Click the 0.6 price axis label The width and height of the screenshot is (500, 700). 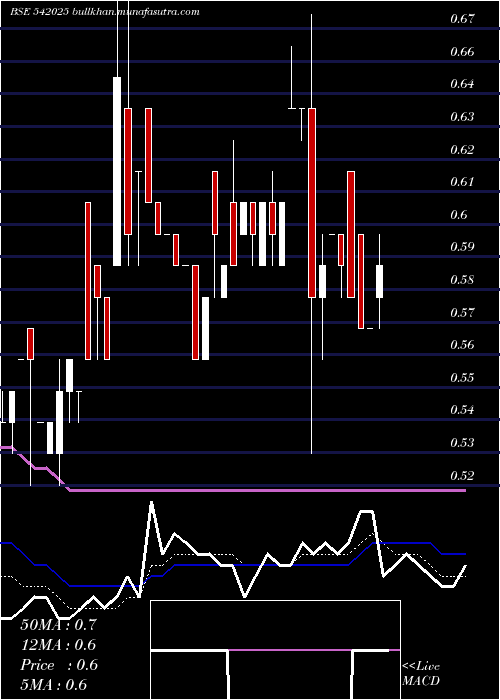459,215
